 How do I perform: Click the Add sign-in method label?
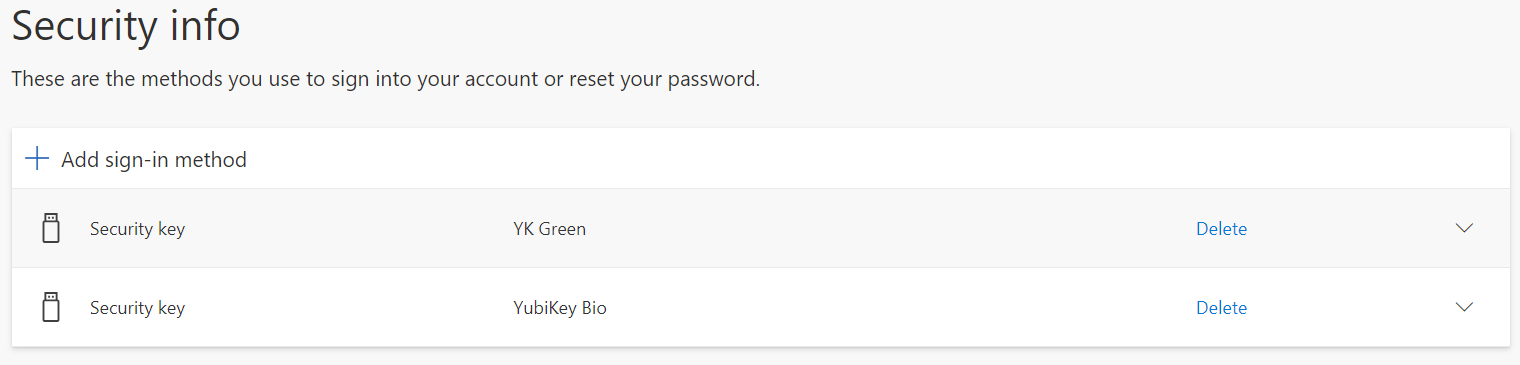[154, 159]
